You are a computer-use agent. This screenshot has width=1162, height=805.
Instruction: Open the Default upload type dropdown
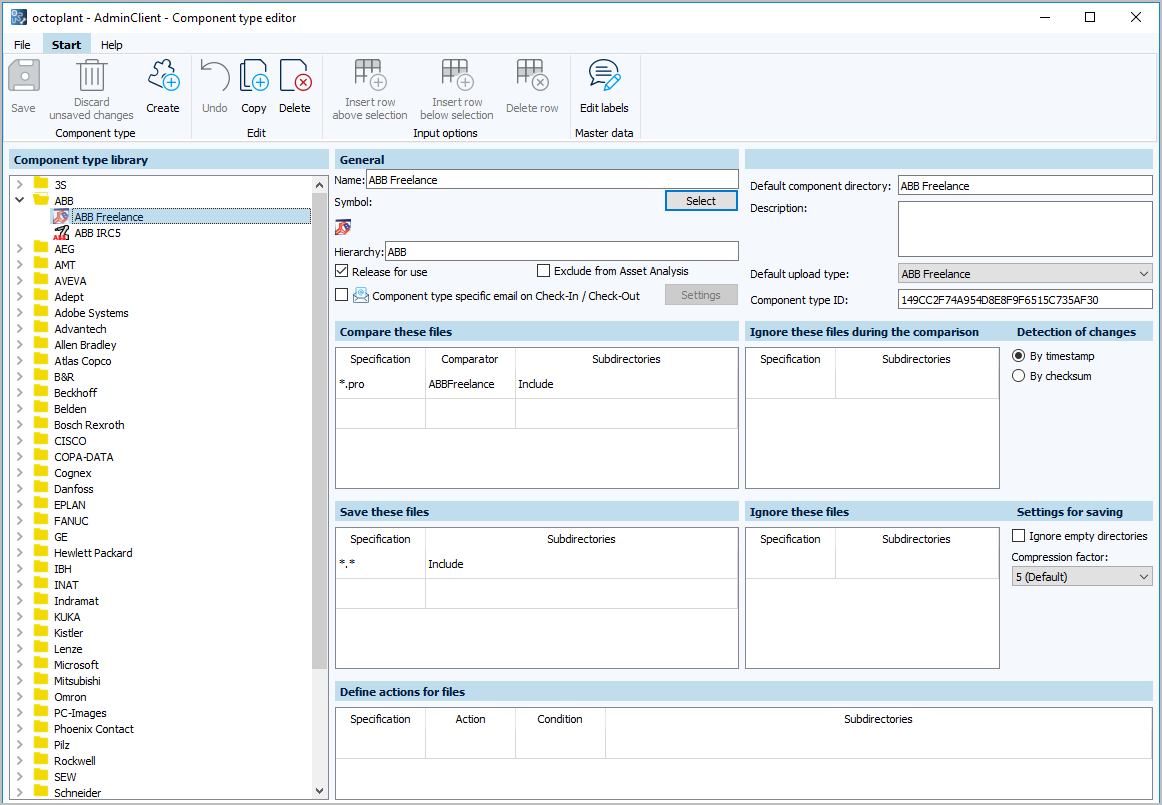tap(1144, 273)
